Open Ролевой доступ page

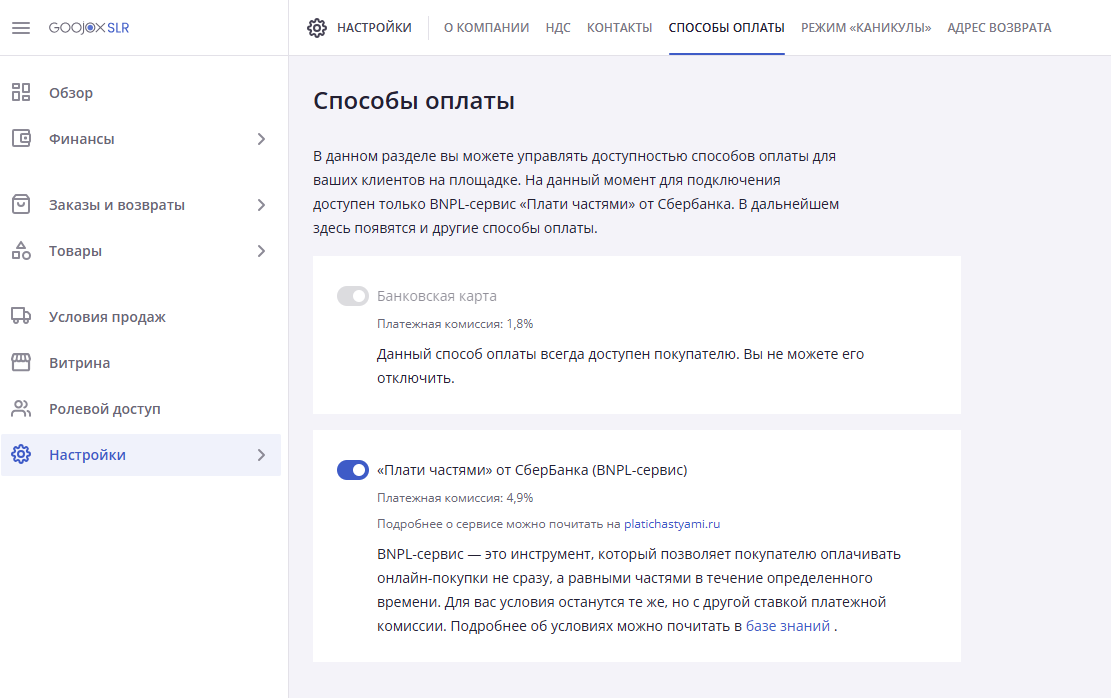[x=105, y=409]
